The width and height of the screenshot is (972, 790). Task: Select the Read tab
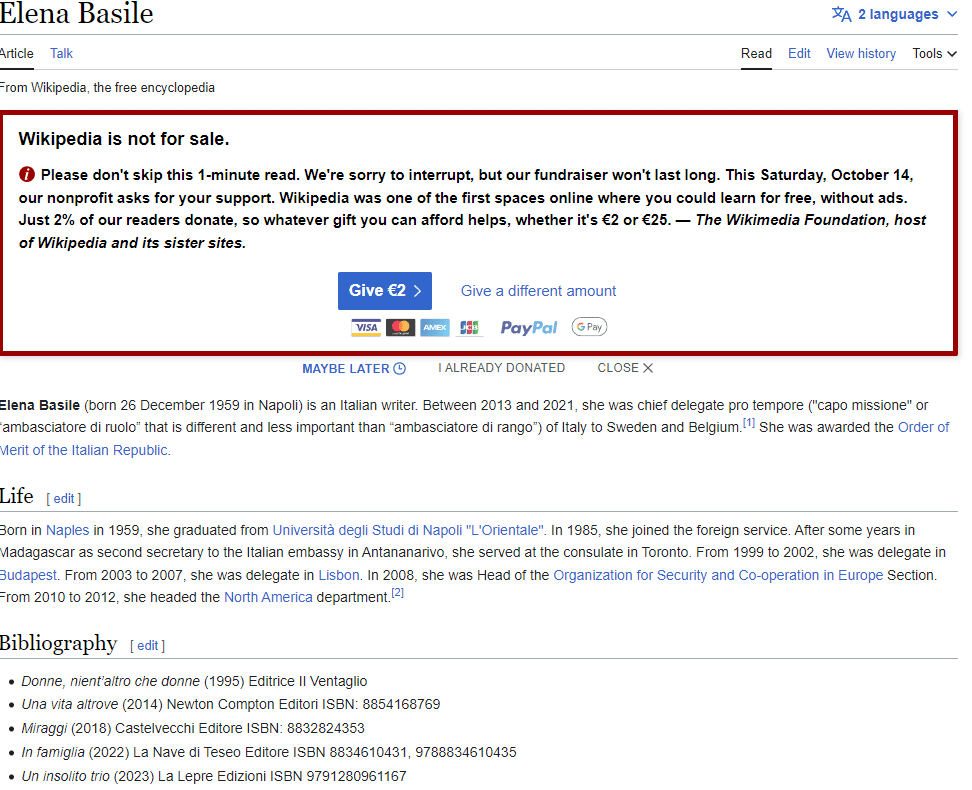[756, 53]
